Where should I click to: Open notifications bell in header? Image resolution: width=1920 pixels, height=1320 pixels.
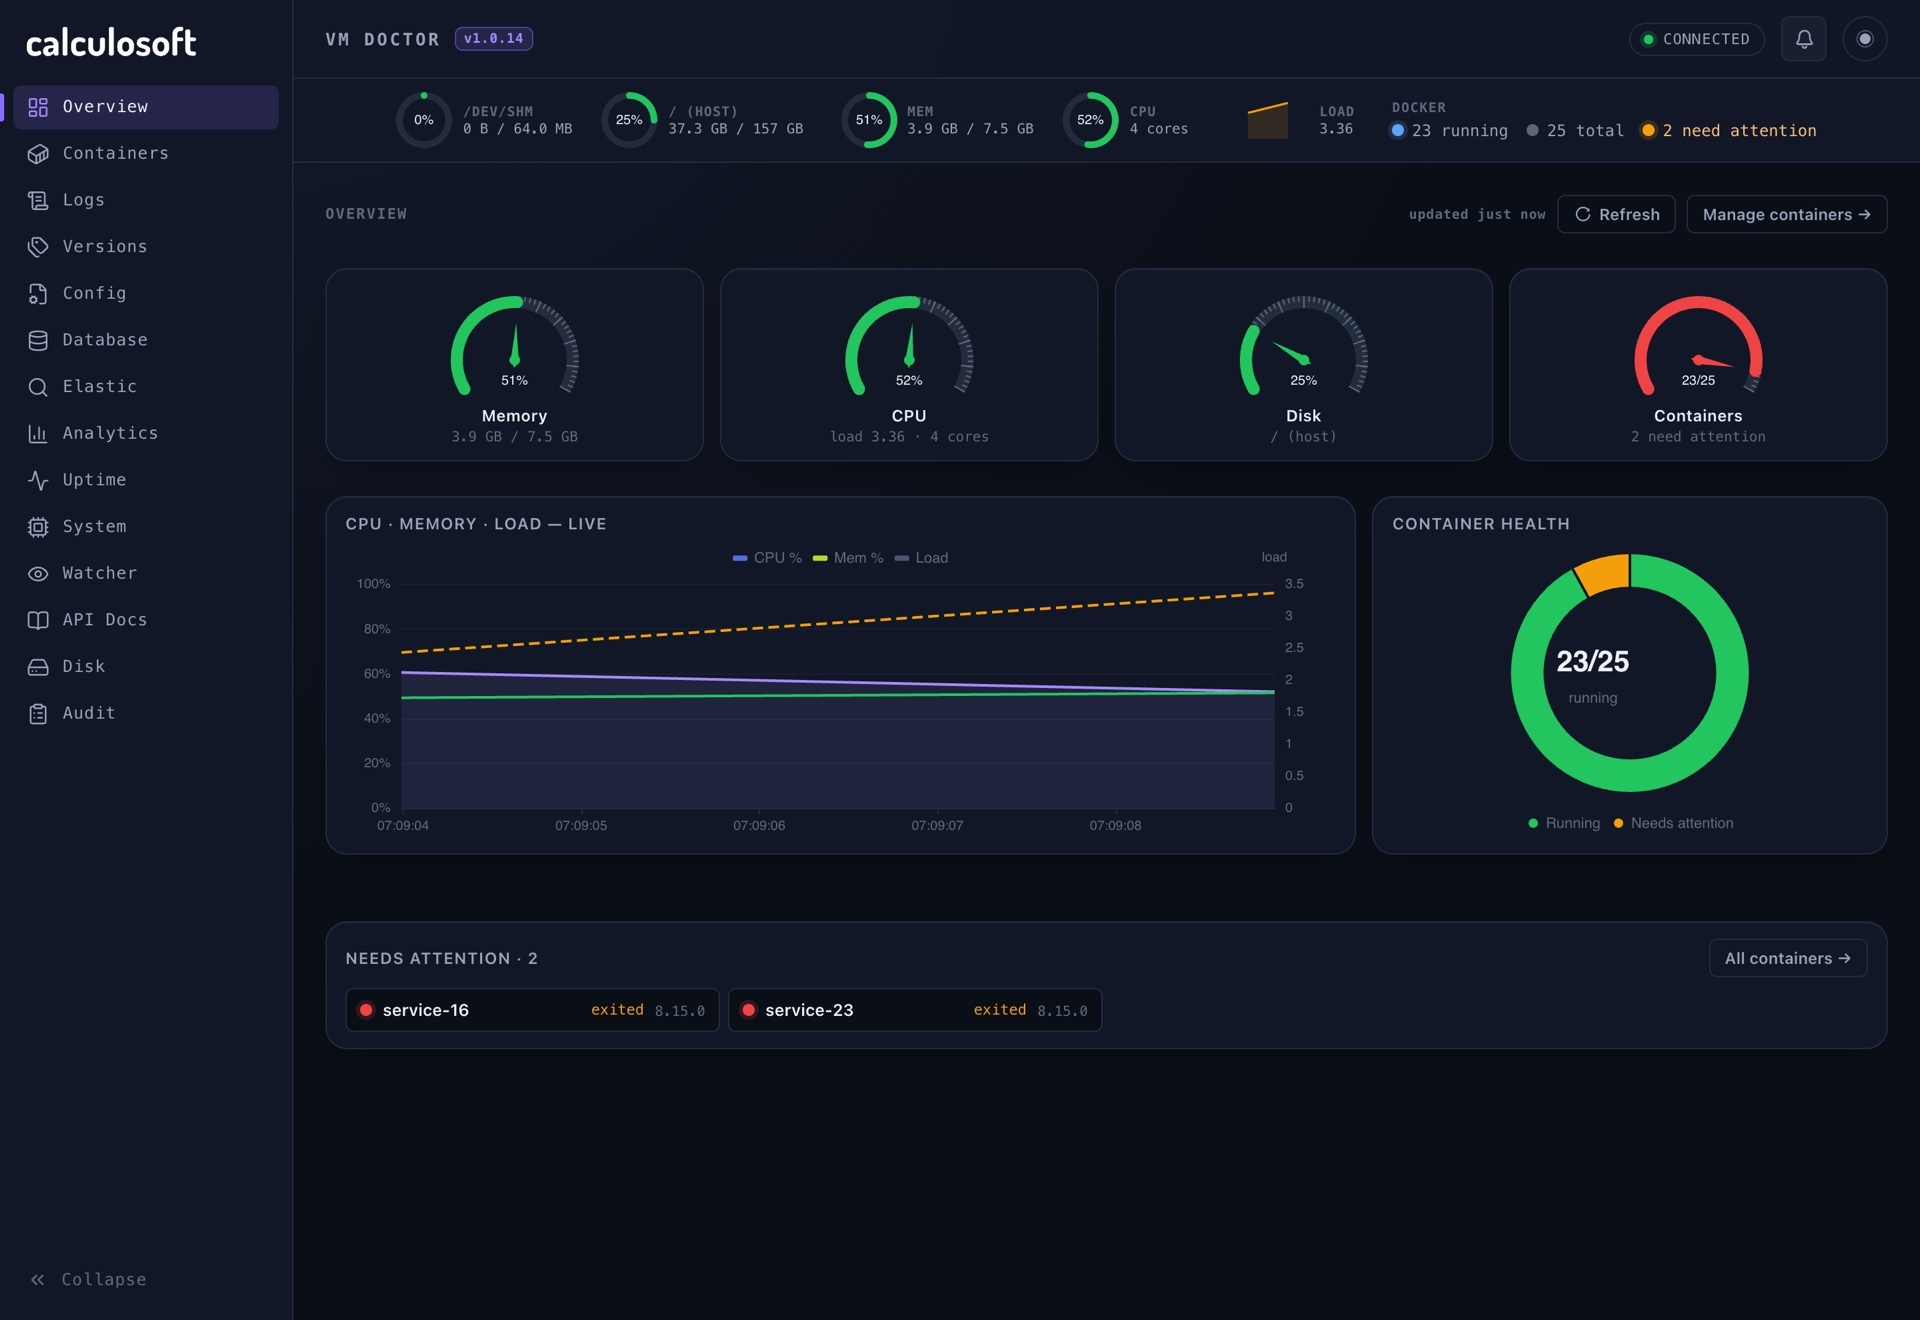1803,39
